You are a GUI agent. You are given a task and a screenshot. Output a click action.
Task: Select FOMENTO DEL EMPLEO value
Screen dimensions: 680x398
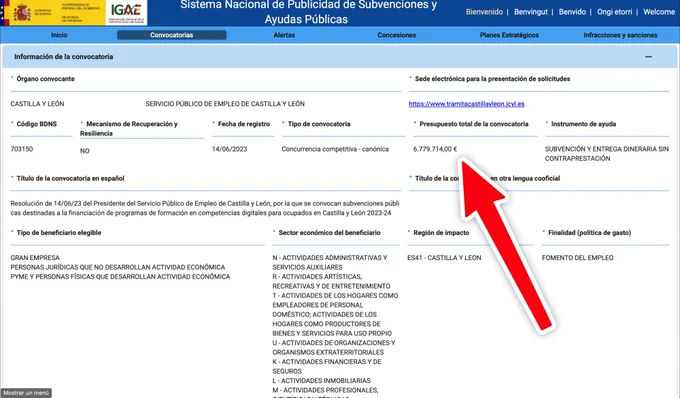[578, 258]
